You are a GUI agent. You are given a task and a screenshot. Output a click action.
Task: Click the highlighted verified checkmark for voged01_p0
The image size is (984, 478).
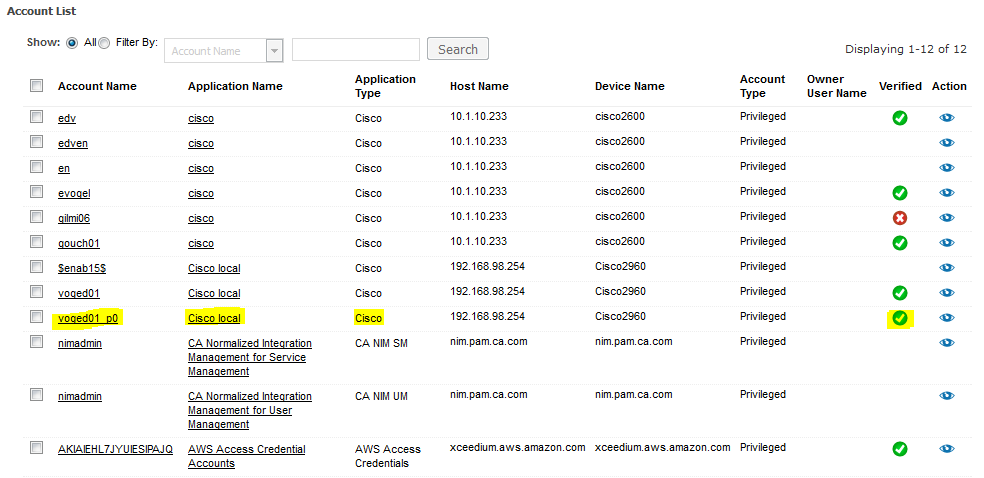pos(899,318)
